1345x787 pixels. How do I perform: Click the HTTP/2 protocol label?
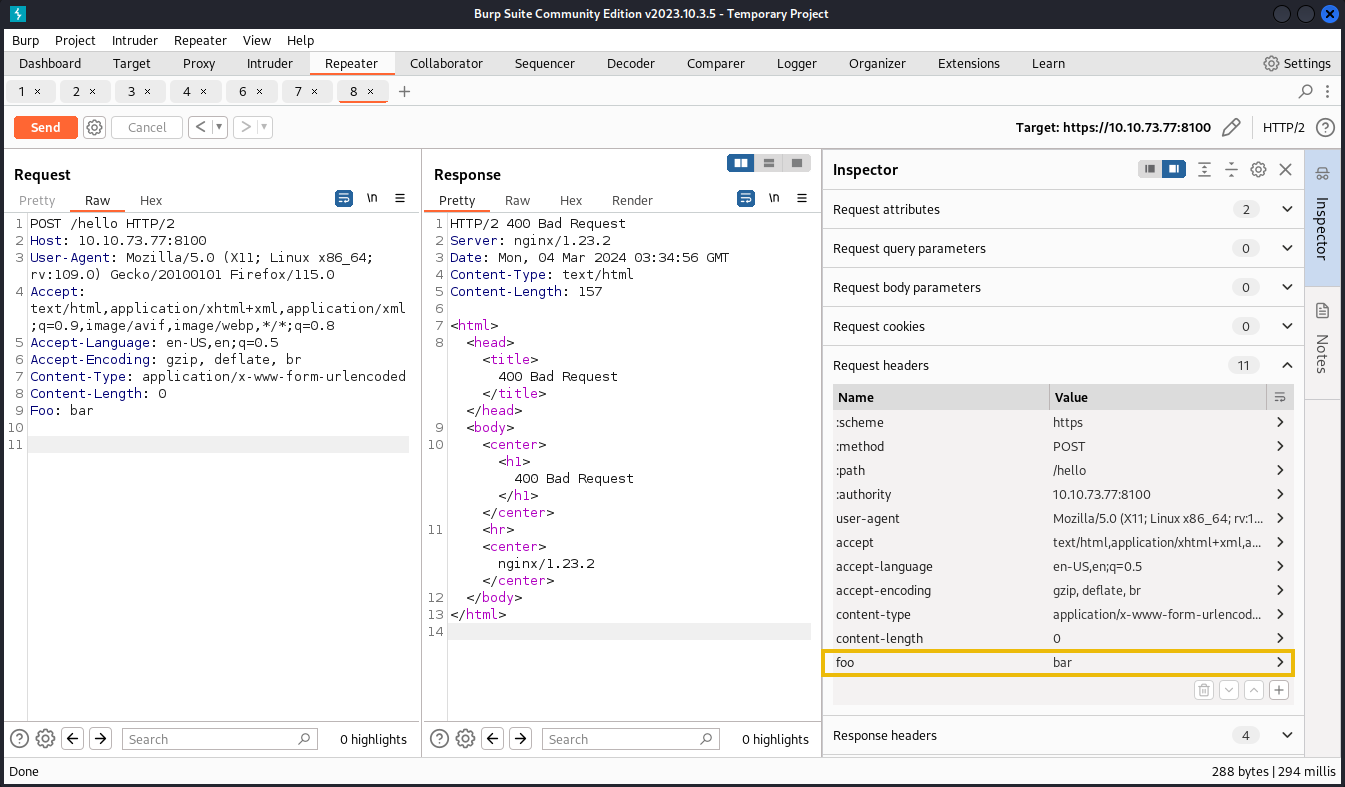click(1284, 127)
